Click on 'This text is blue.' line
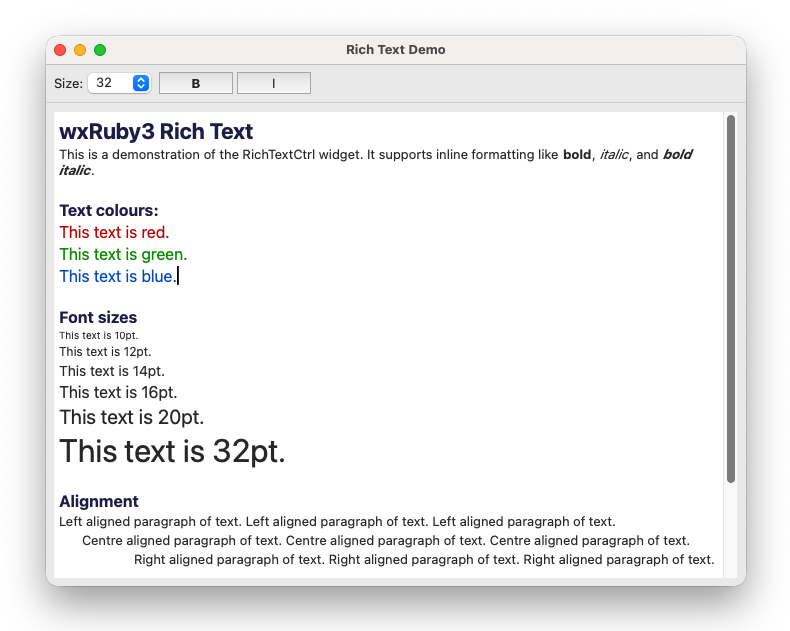Viewport: 790px width, 631px height. coord(117,277)
